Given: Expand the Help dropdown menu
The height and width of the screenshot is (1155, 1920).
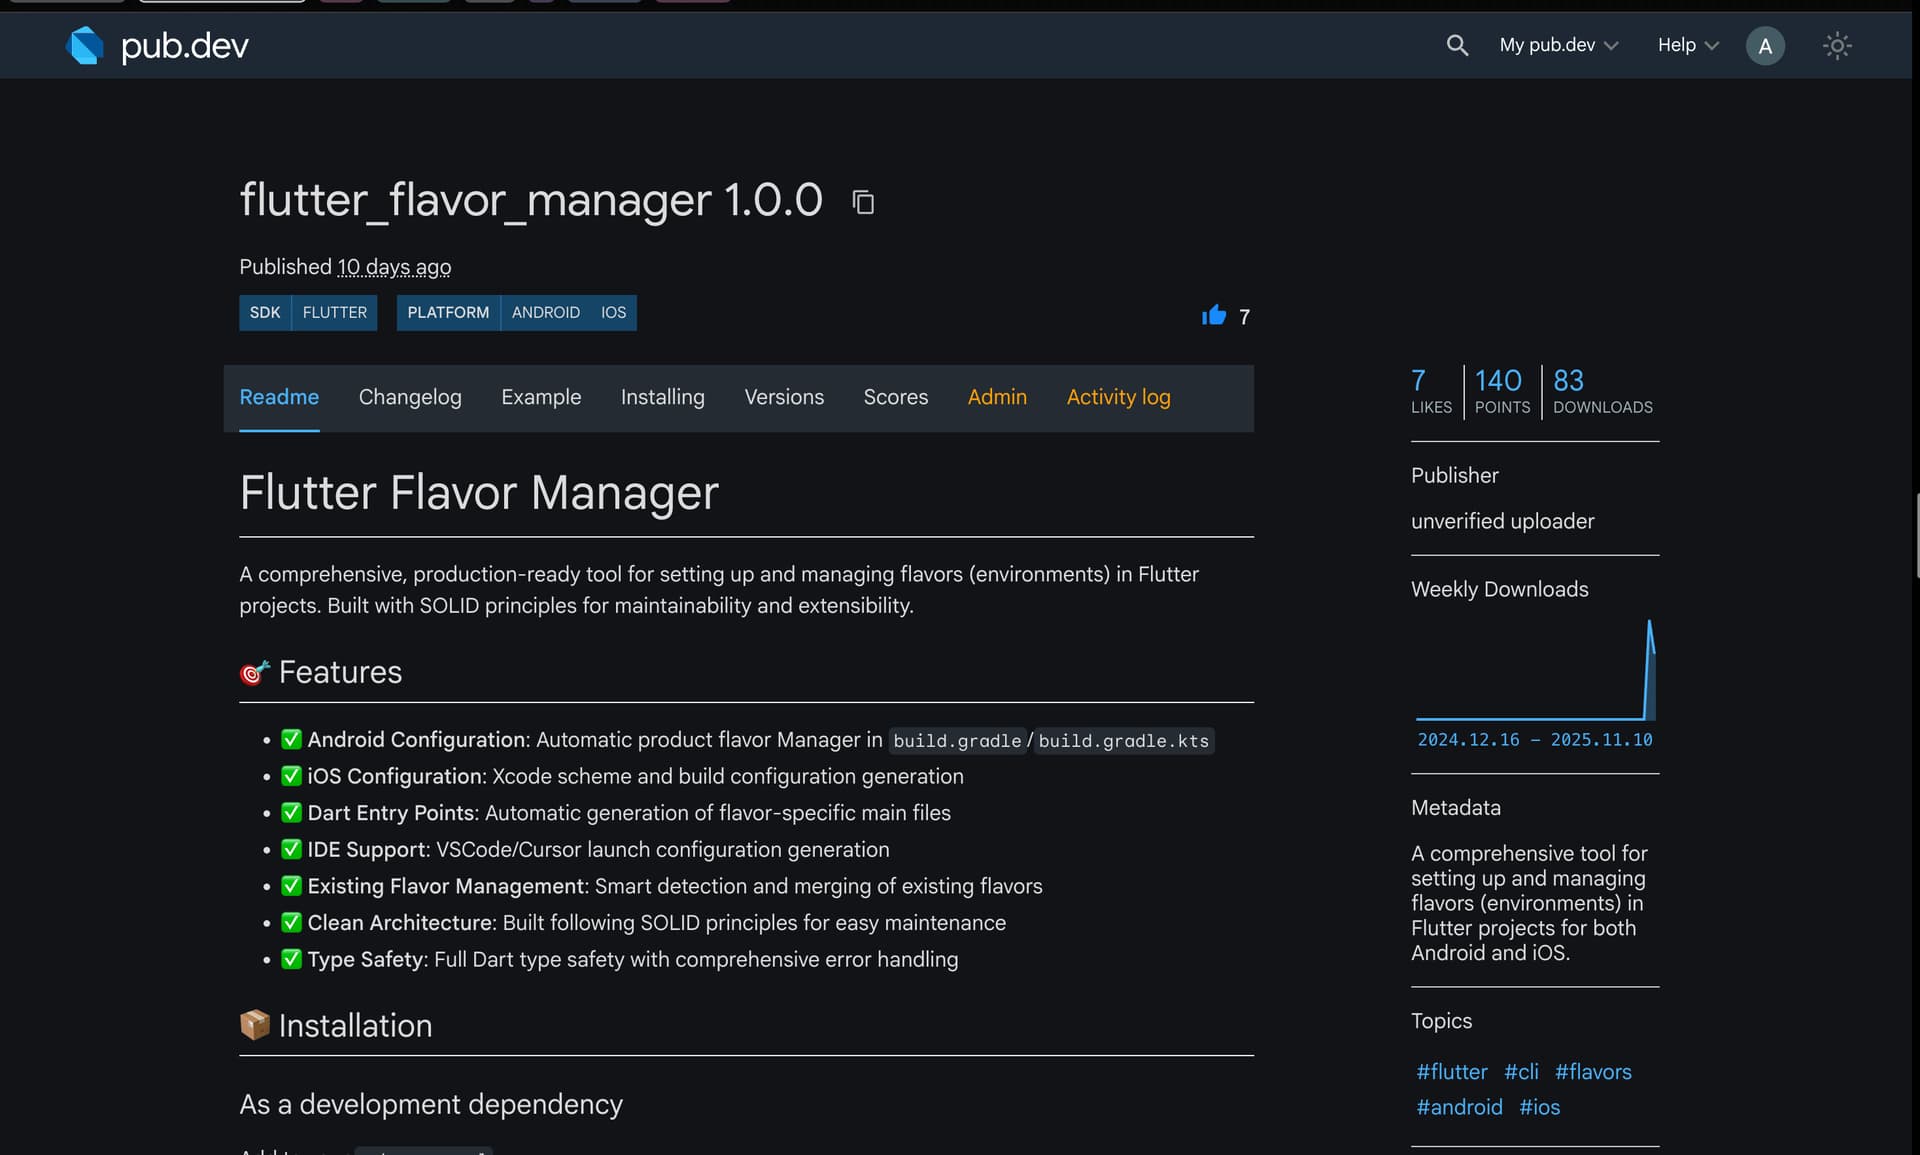Looking at the screenshot, I should (x=1687, y=45).
